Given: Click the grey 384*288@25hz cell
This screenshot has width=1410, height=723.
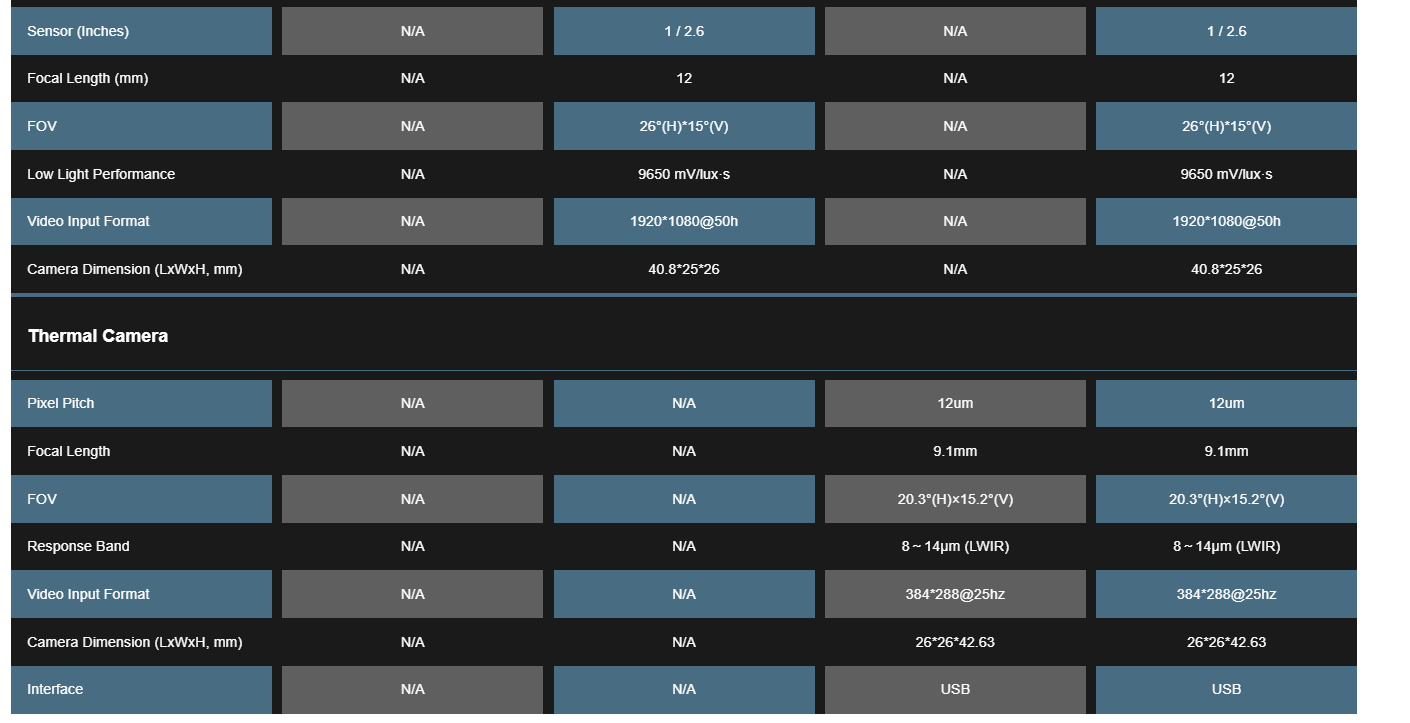Looking at the screenshot, I should coord(955,594).
